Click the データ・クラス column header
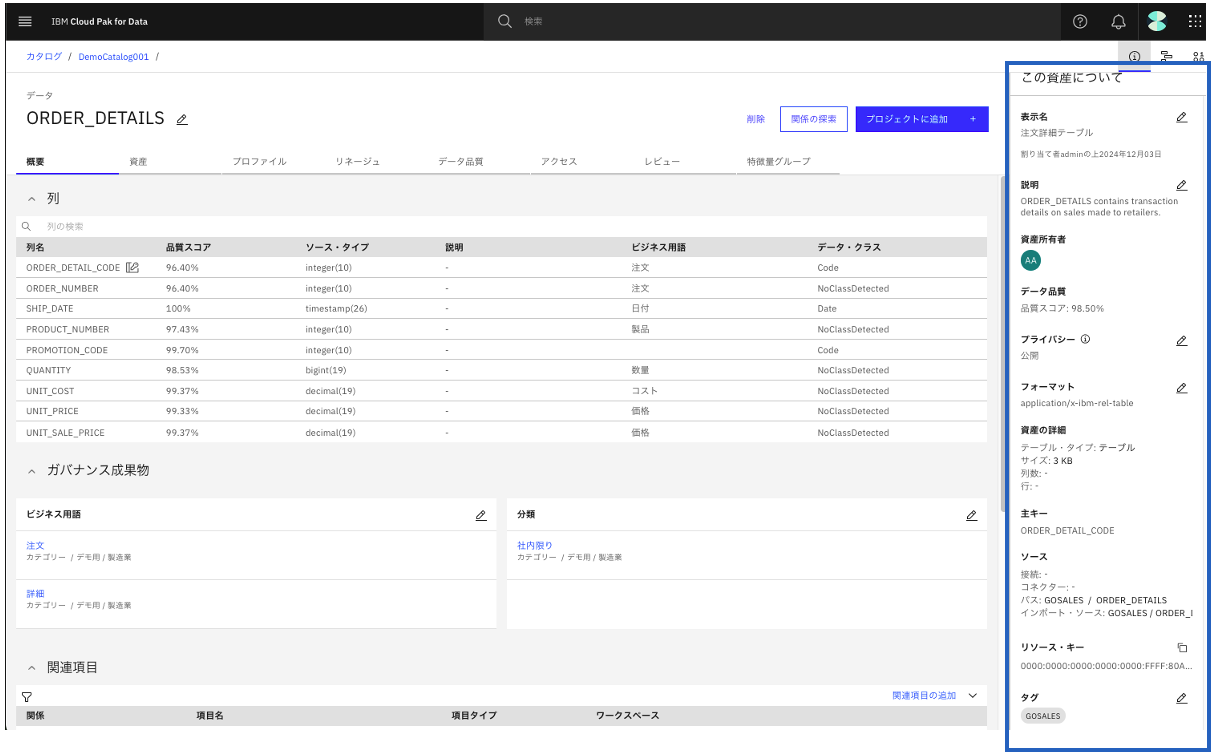The height and width of the screenshot is (755, 1220). click(x=849, y=247)
